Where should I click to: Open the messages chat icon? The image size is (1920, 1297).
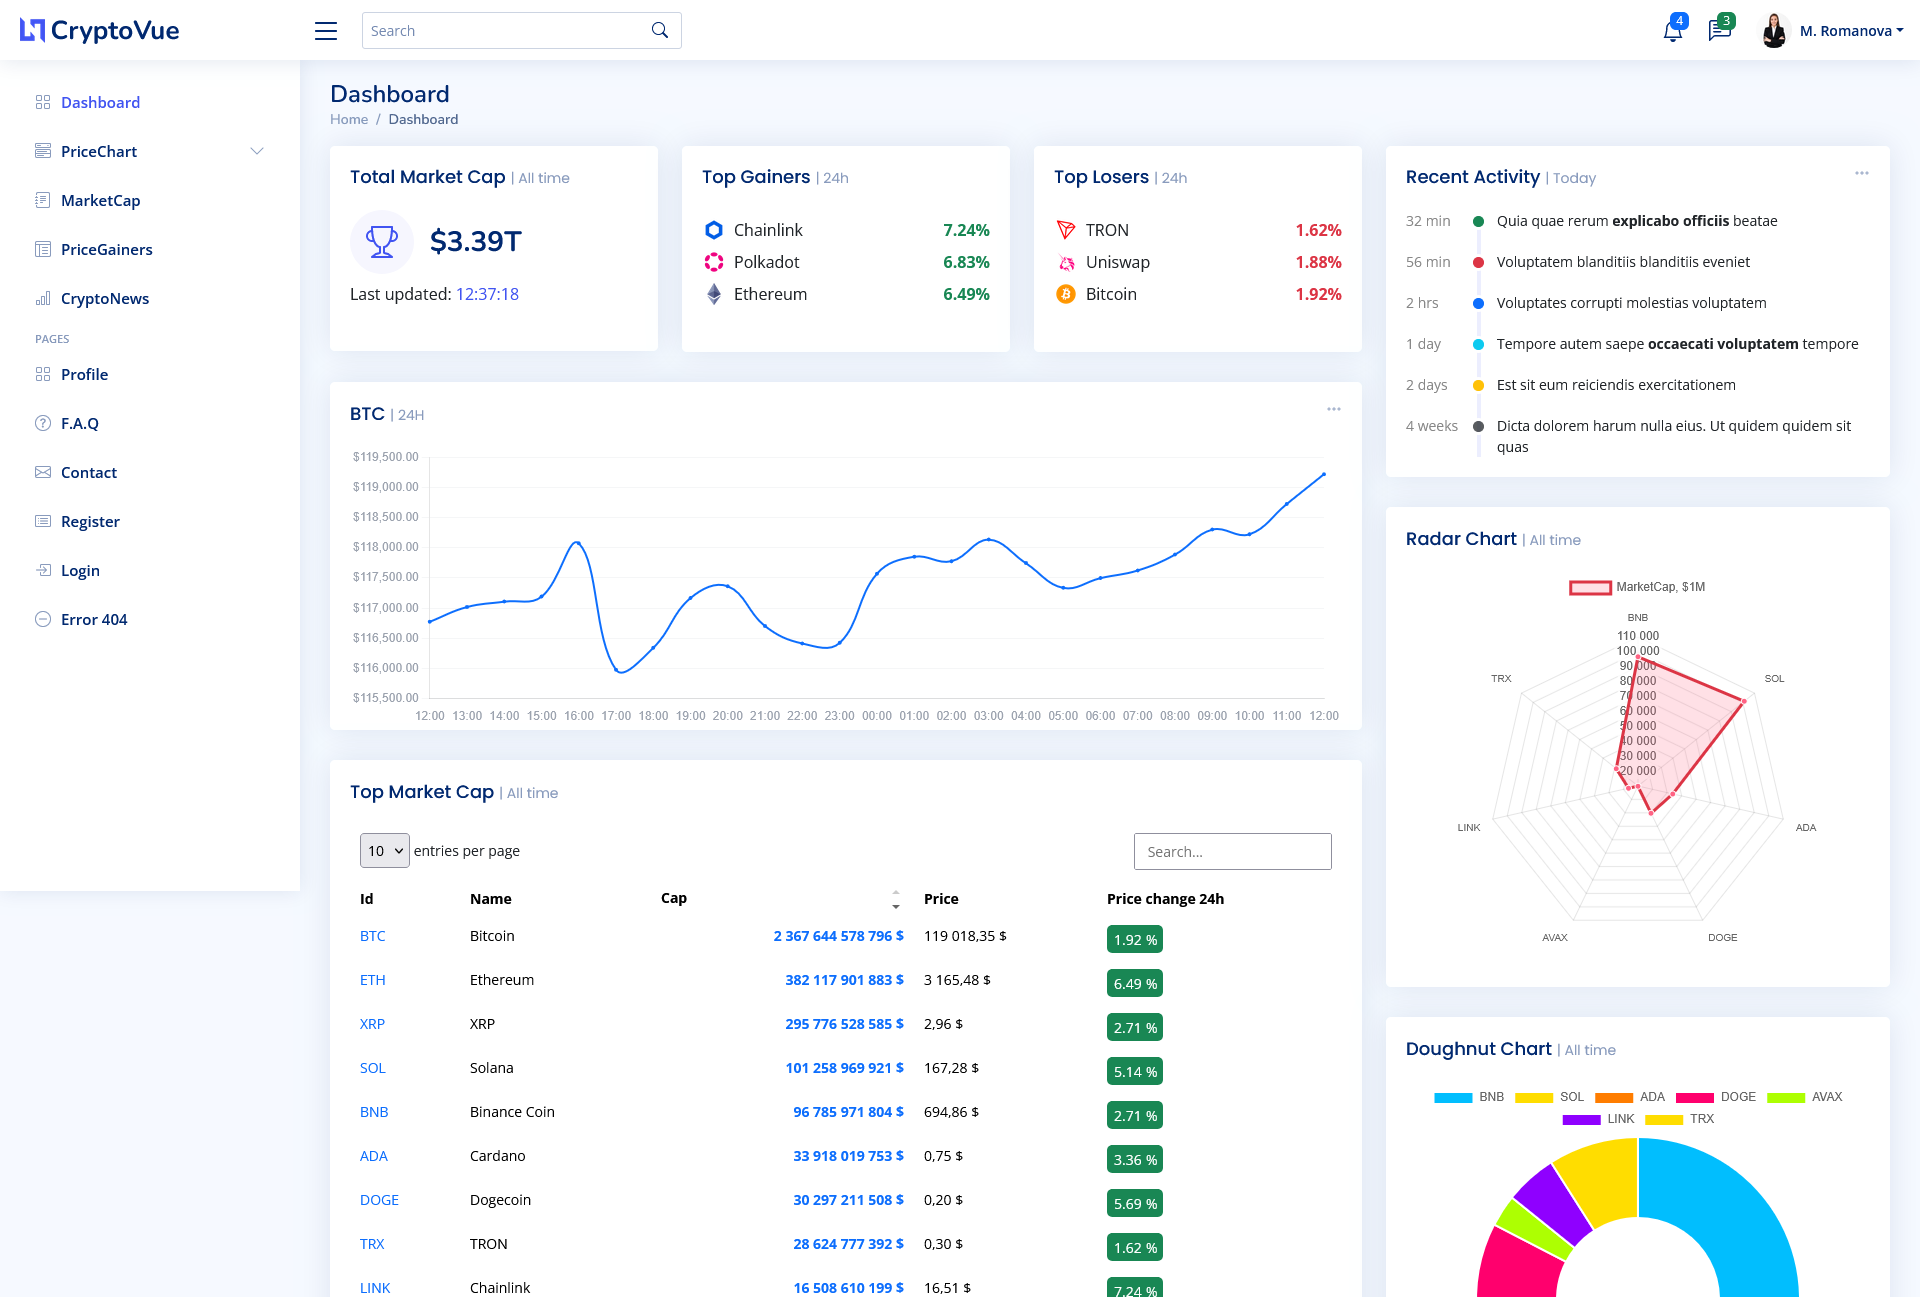click(x=1720, y=31)
